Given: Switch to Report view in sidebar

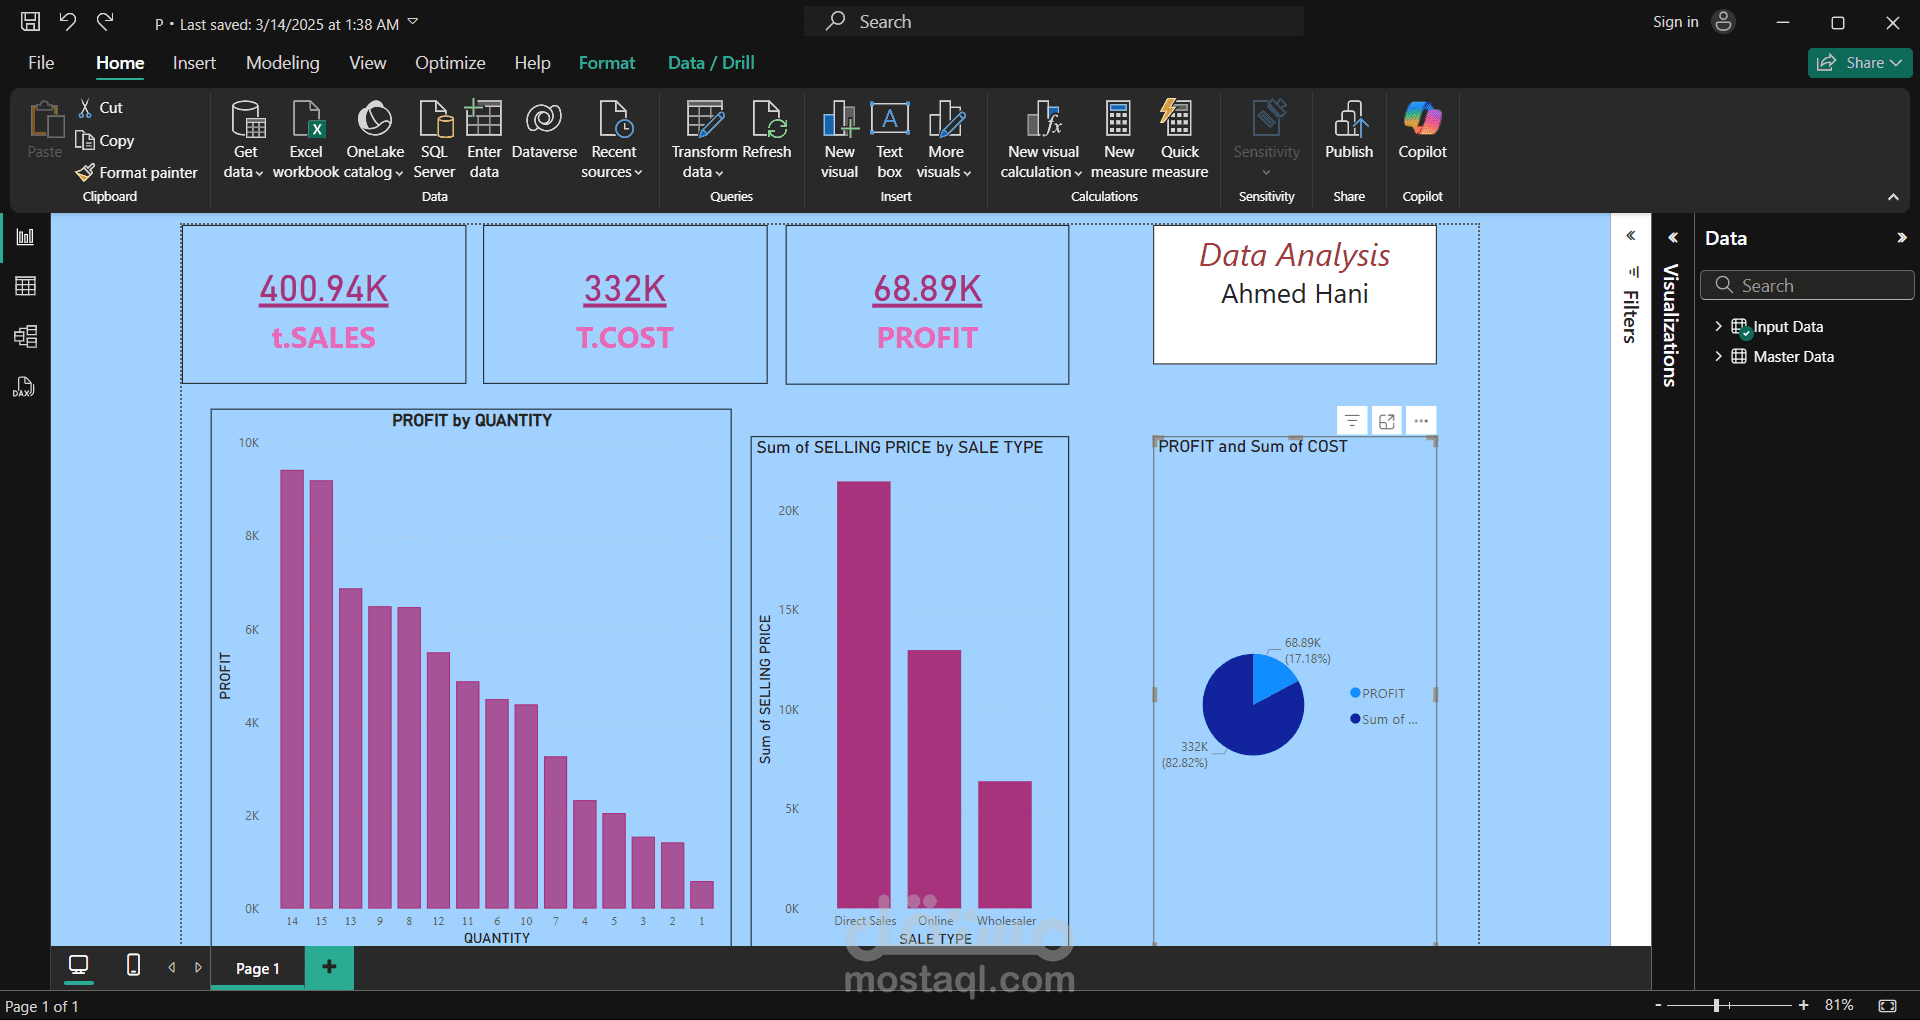Looking at the screenshot, I should pyautogui.click(x=26, y=237).
